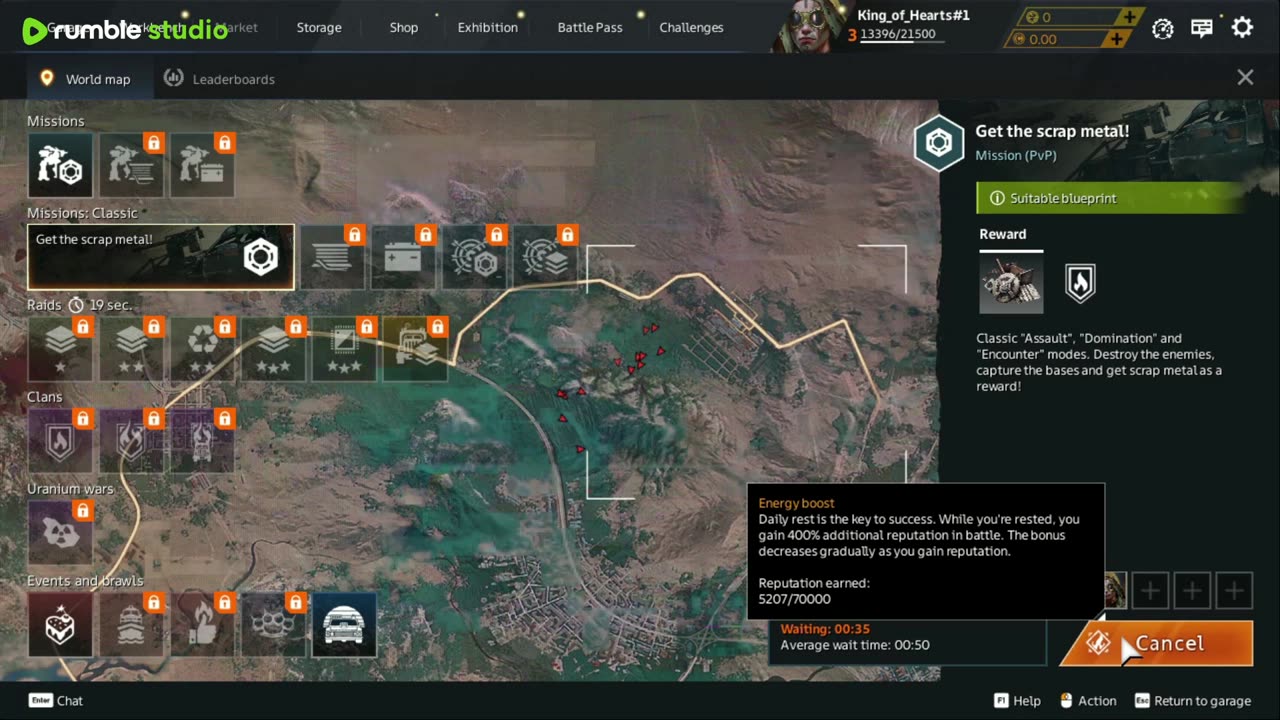This screenshot has height=720, width=1280.
Task: Select the third locked Clans vehicle-flame icon
Action: (x=202, y=441)
